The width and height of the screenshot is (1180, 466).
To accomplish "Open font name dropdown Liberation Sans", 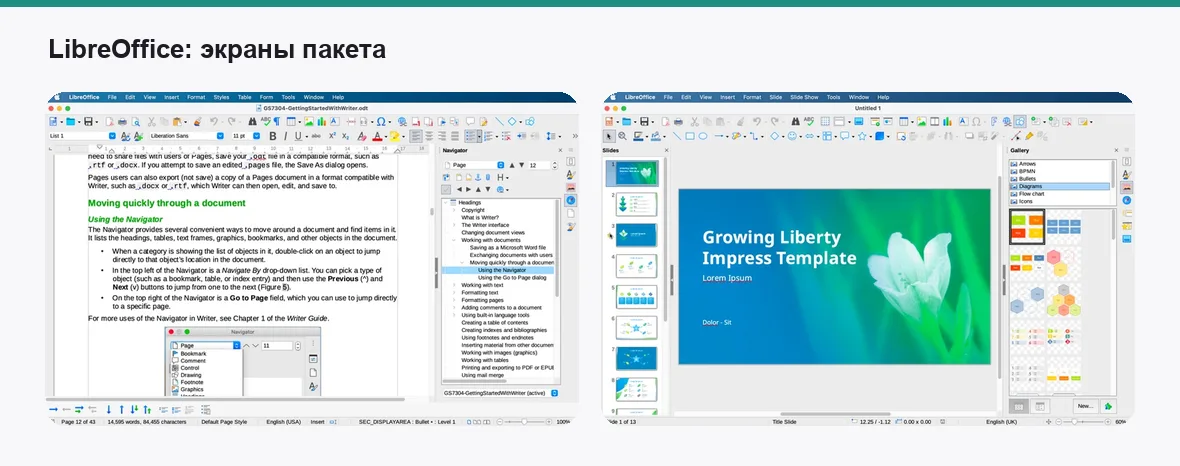I will (187, 136).
